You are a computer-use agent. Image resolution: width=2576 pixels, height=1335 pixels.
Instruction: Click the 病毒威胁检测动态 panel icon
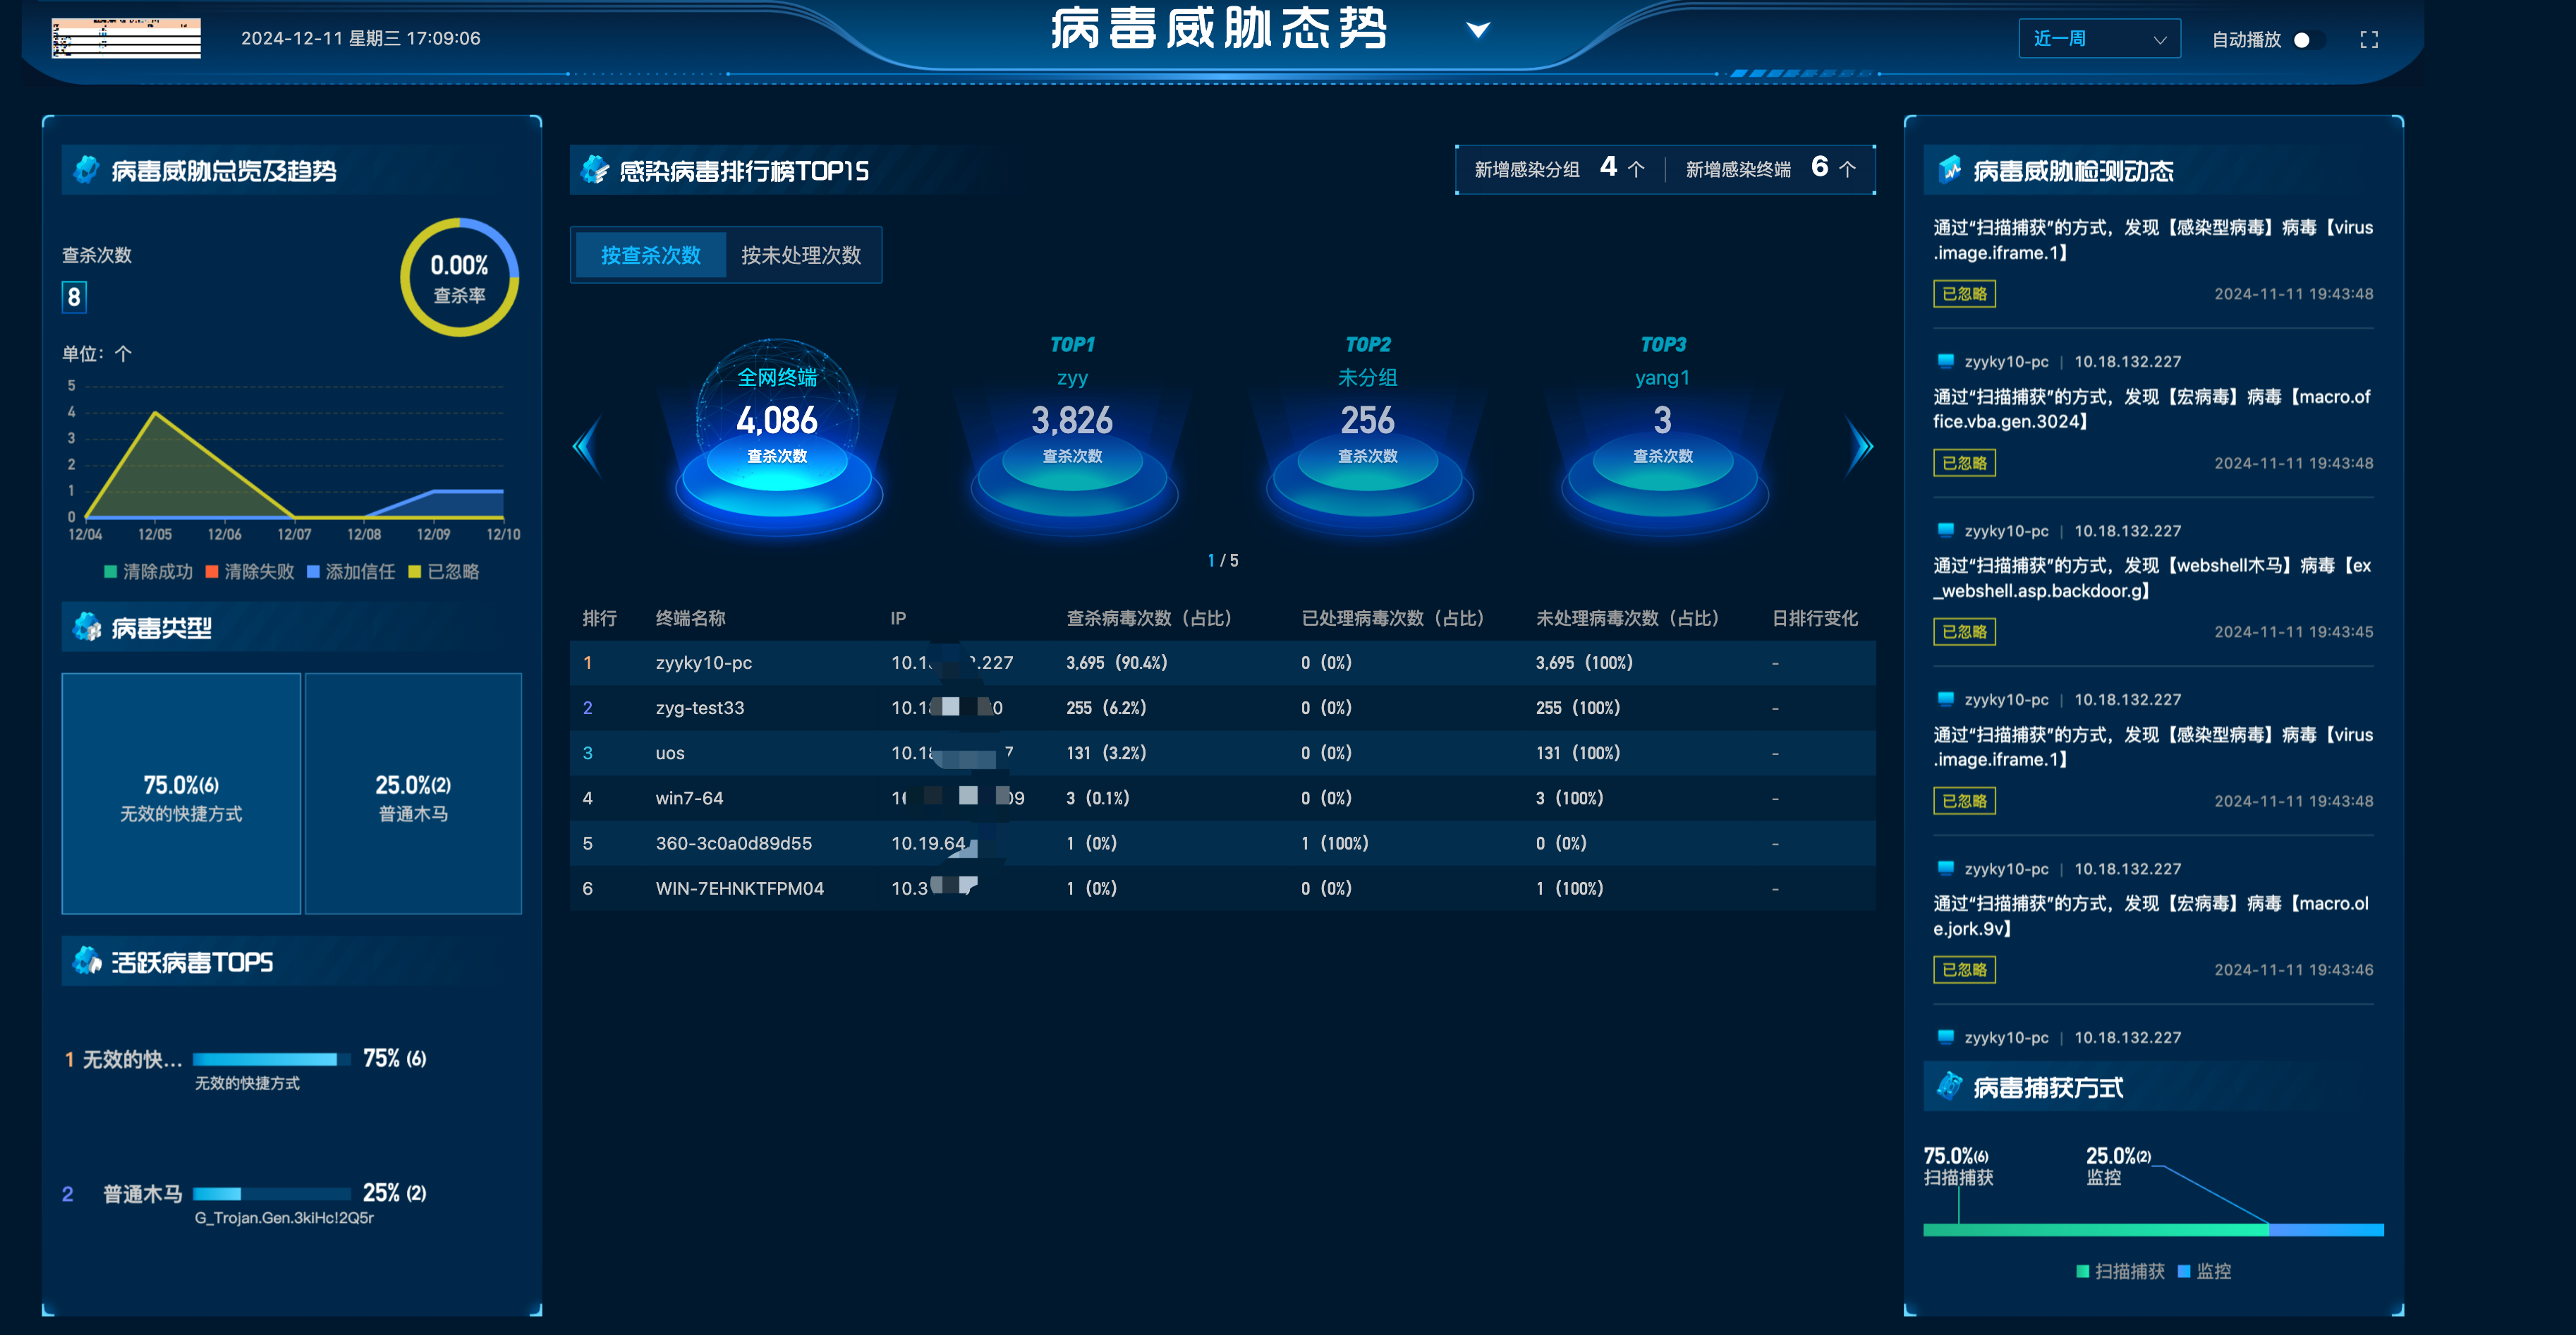pyautogui.click(x=1949, y=169)
